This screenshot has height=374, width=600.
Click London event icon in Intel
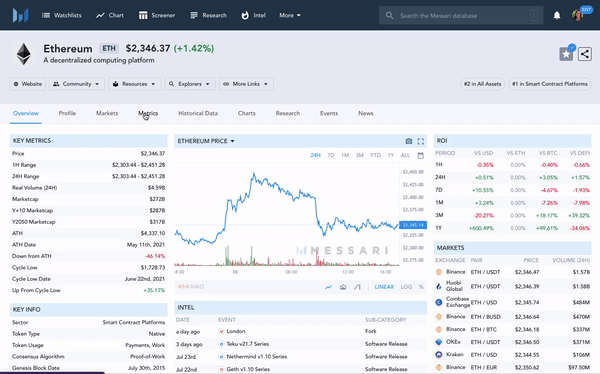pyautogui.click(x=221, y=331)
